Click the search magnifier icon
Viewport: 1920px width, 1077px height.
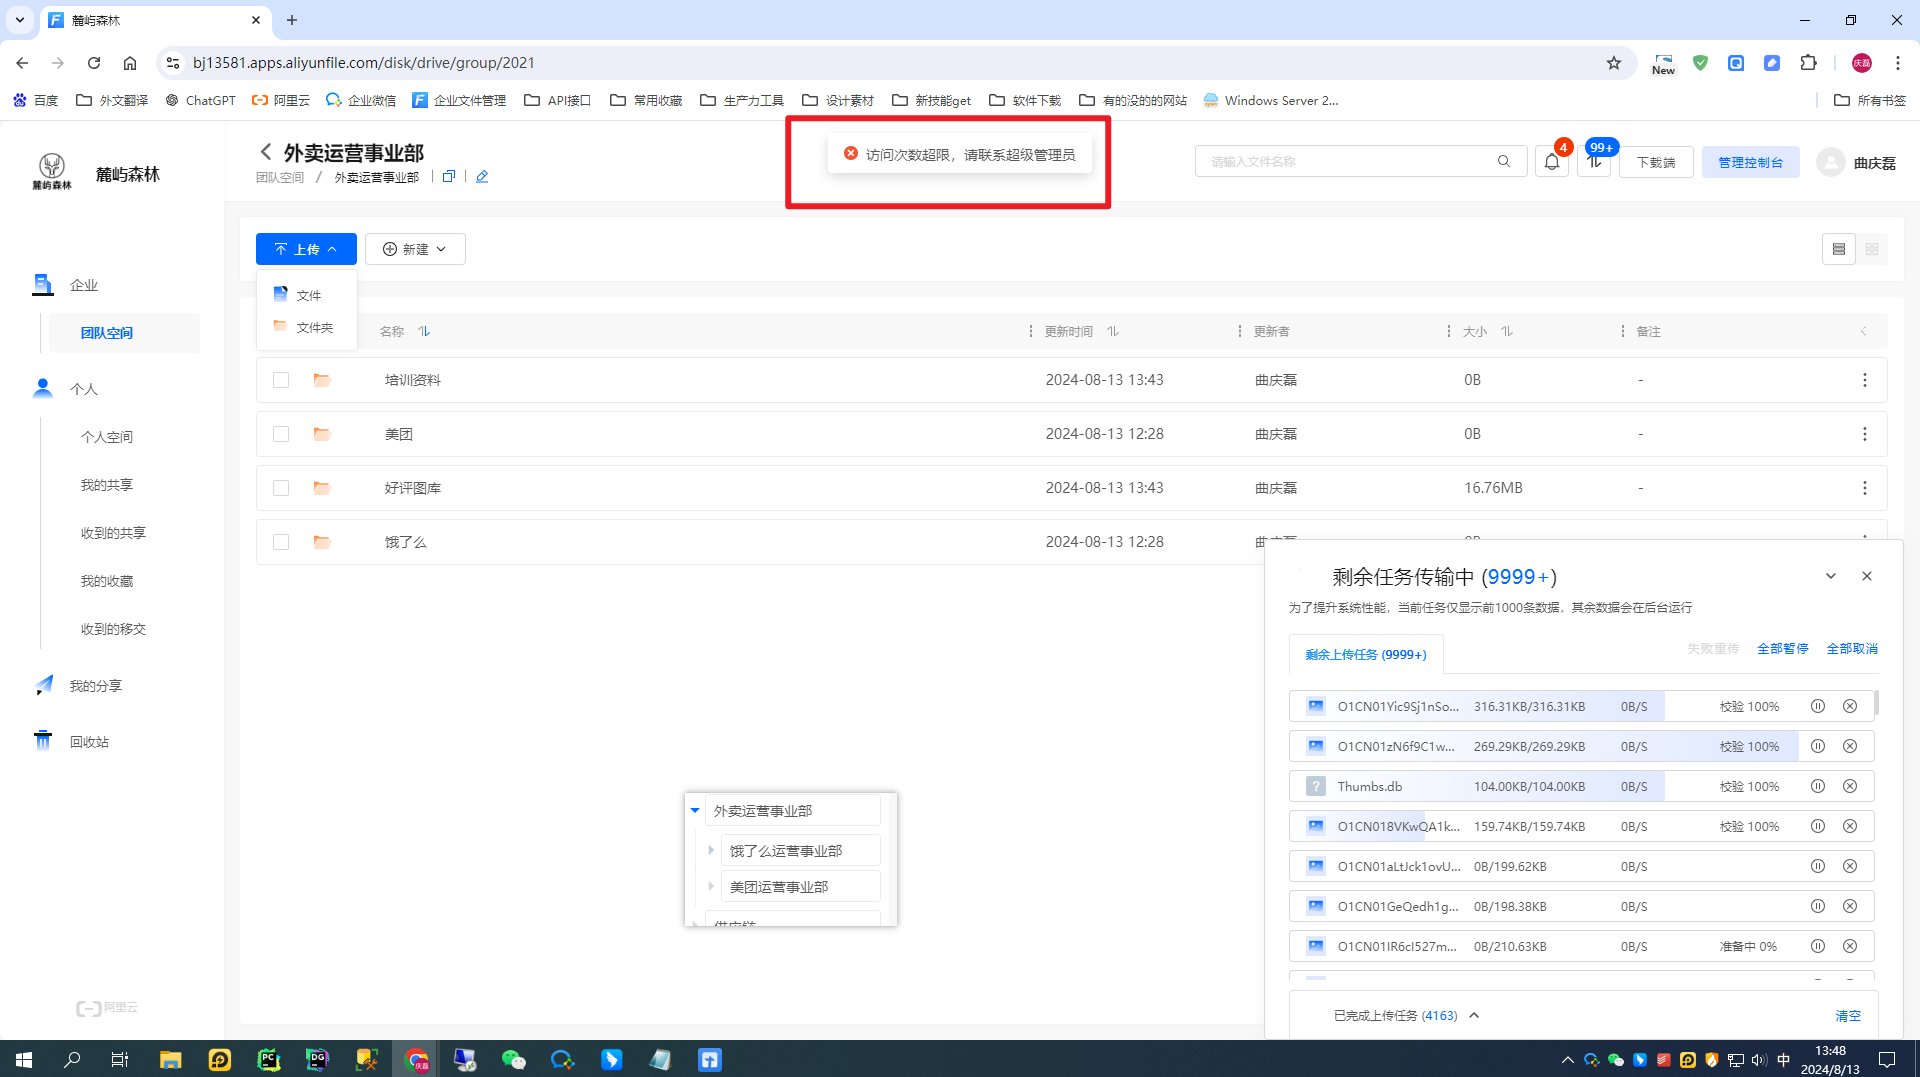tap(1504, 161)
